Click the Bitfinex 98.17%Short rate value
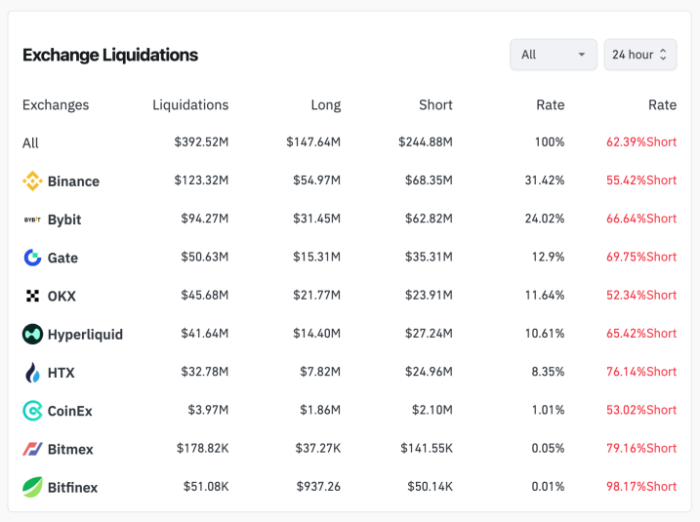Image resolution: width=700 pixels, height=522 pixels. pos(641,487)
